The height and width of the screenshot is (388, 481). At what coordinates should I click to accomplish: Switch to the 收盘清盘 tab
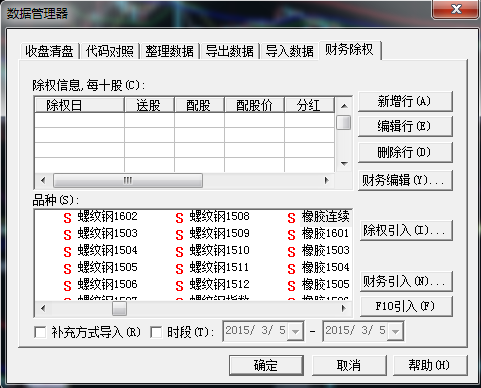coord(49,51)
